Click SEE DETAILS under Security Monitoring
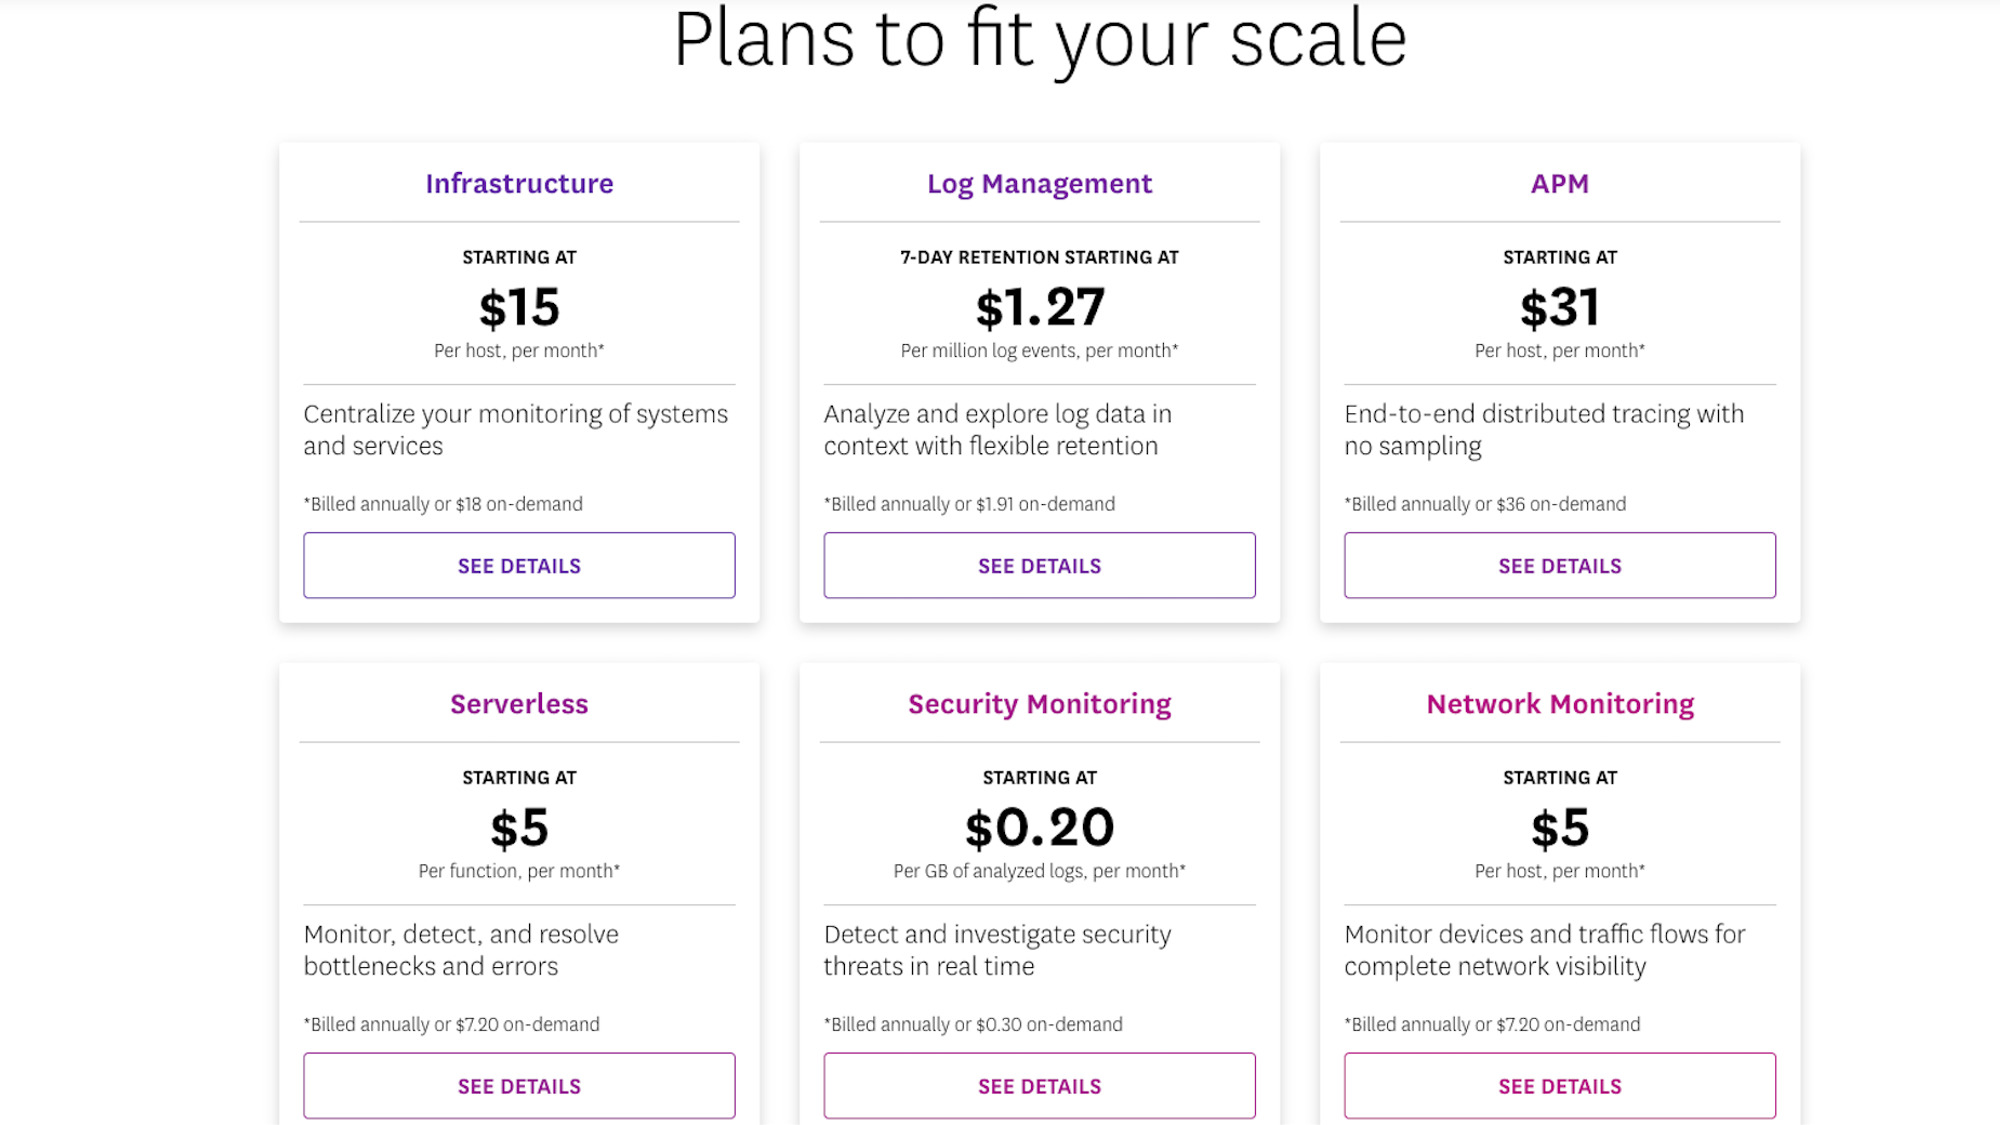 click(x=1039, y=1085)
